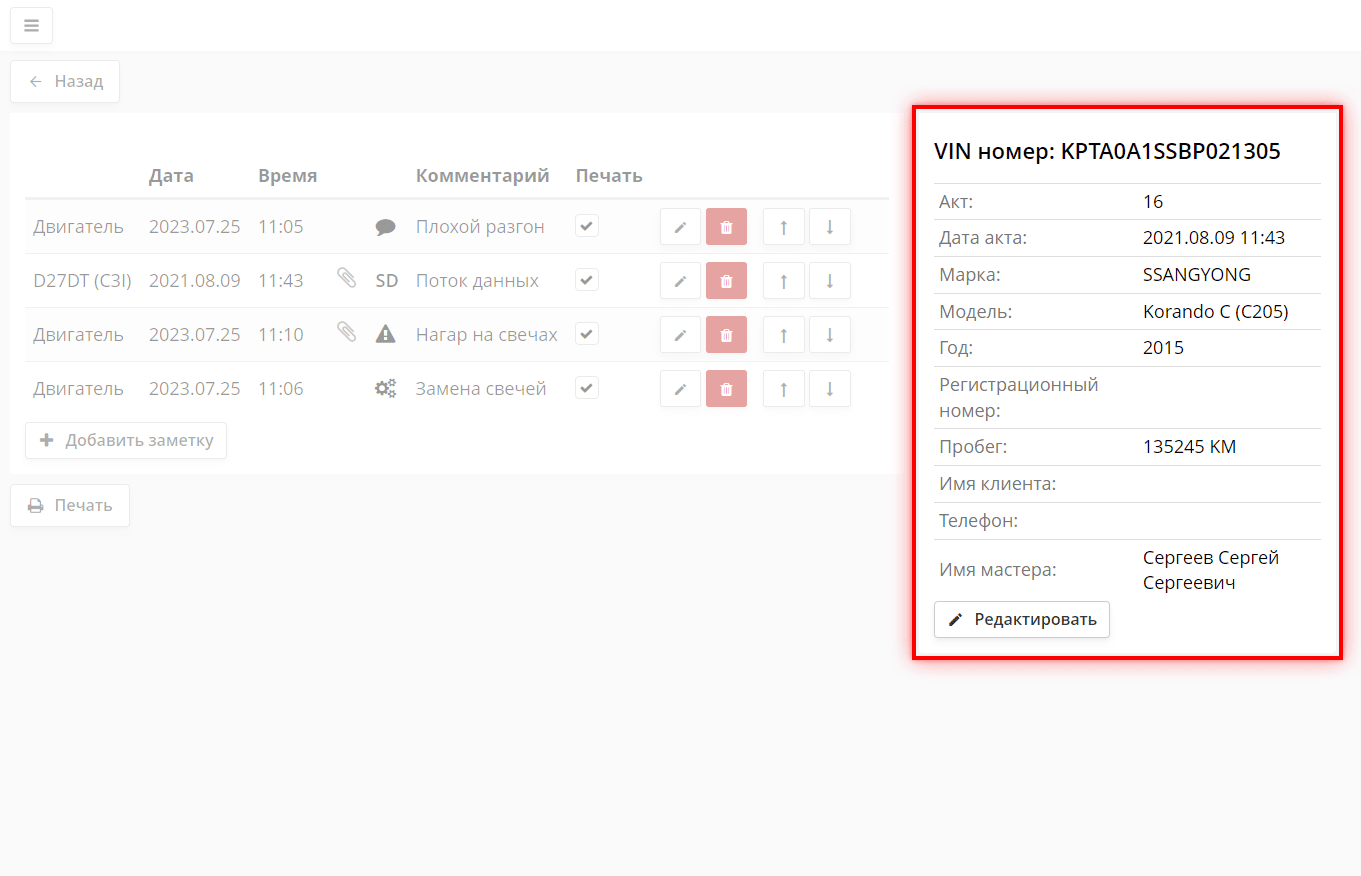Go back with Назад button
Image resolution: width=1361 pixels, height=876 pixels.
(x=65, y=82)
